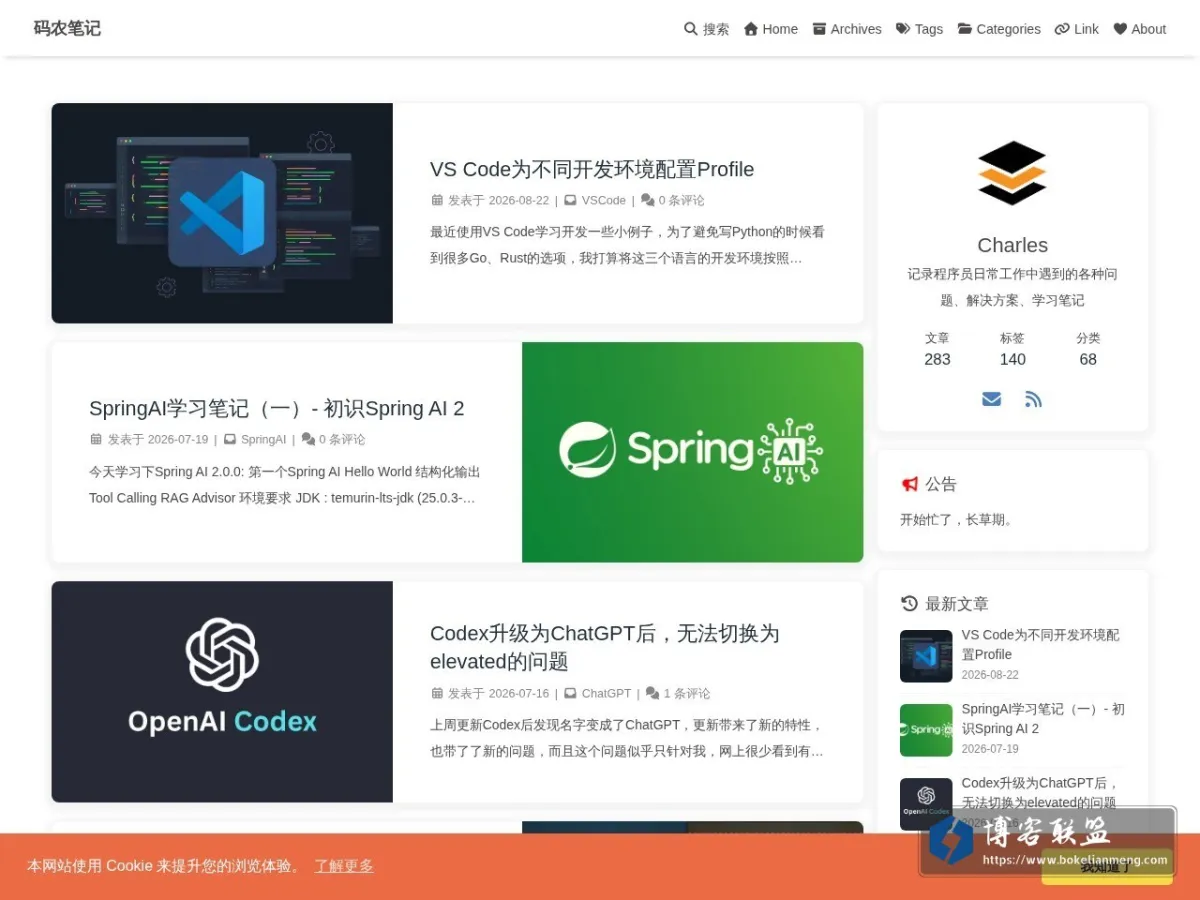
Task: Click the Spring AI green cover image
Action: coord(692,452)
